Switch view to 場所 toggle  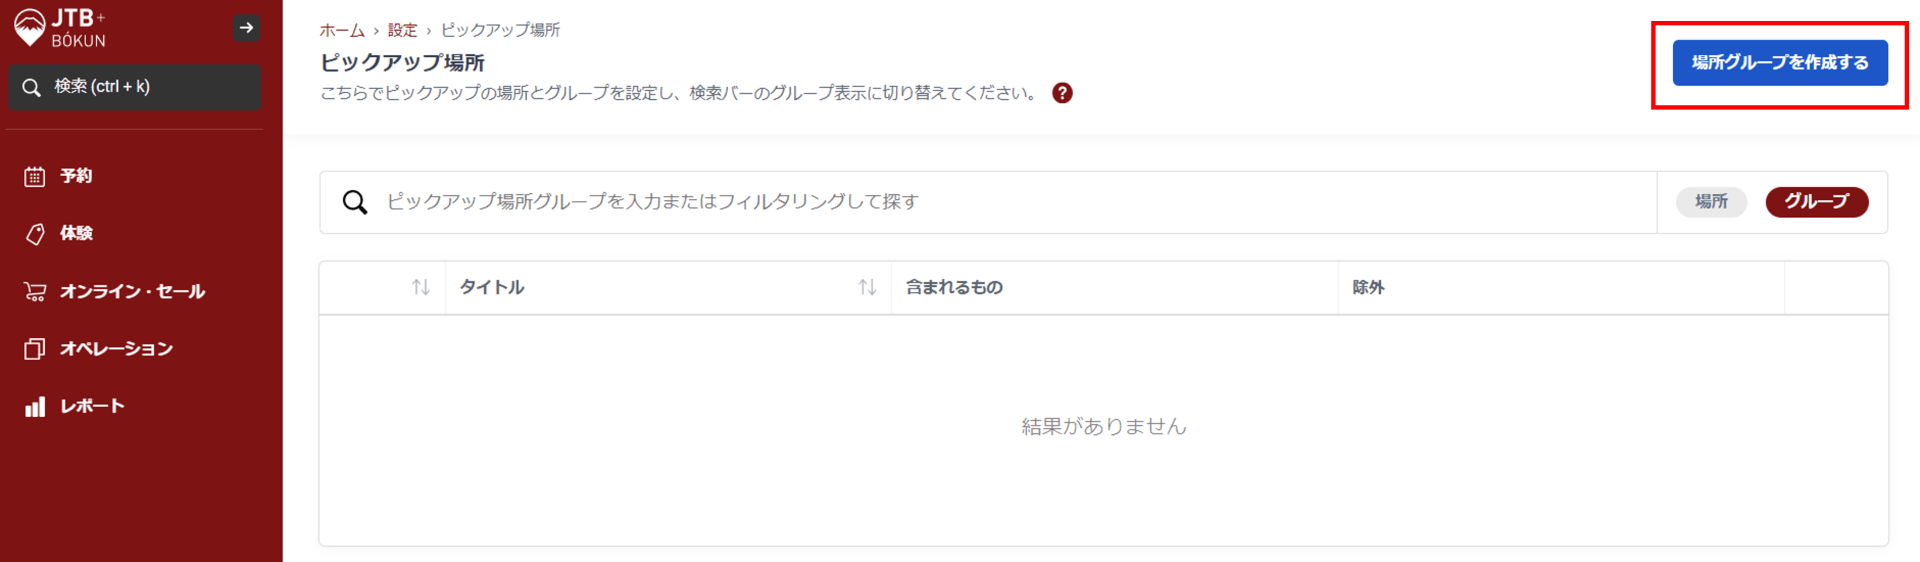[x=1711, y=202]
